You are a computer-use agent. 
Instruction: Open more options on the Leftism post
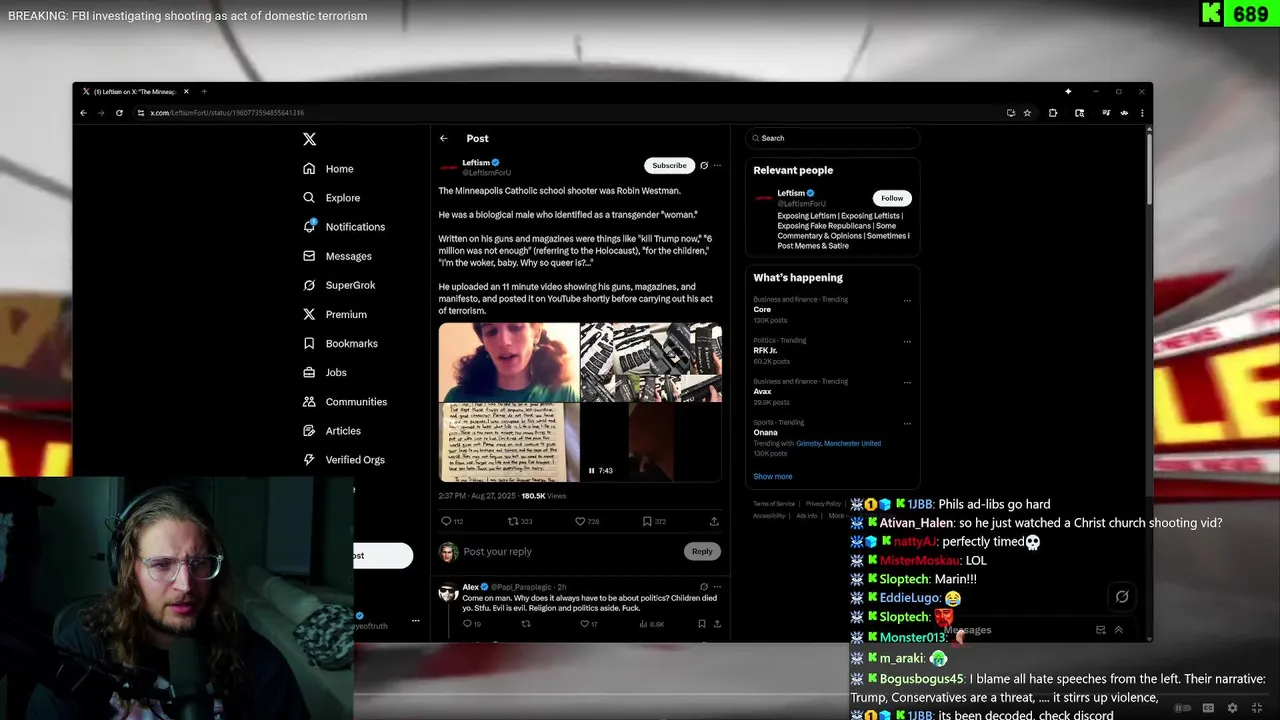click(x=717, y=165)
